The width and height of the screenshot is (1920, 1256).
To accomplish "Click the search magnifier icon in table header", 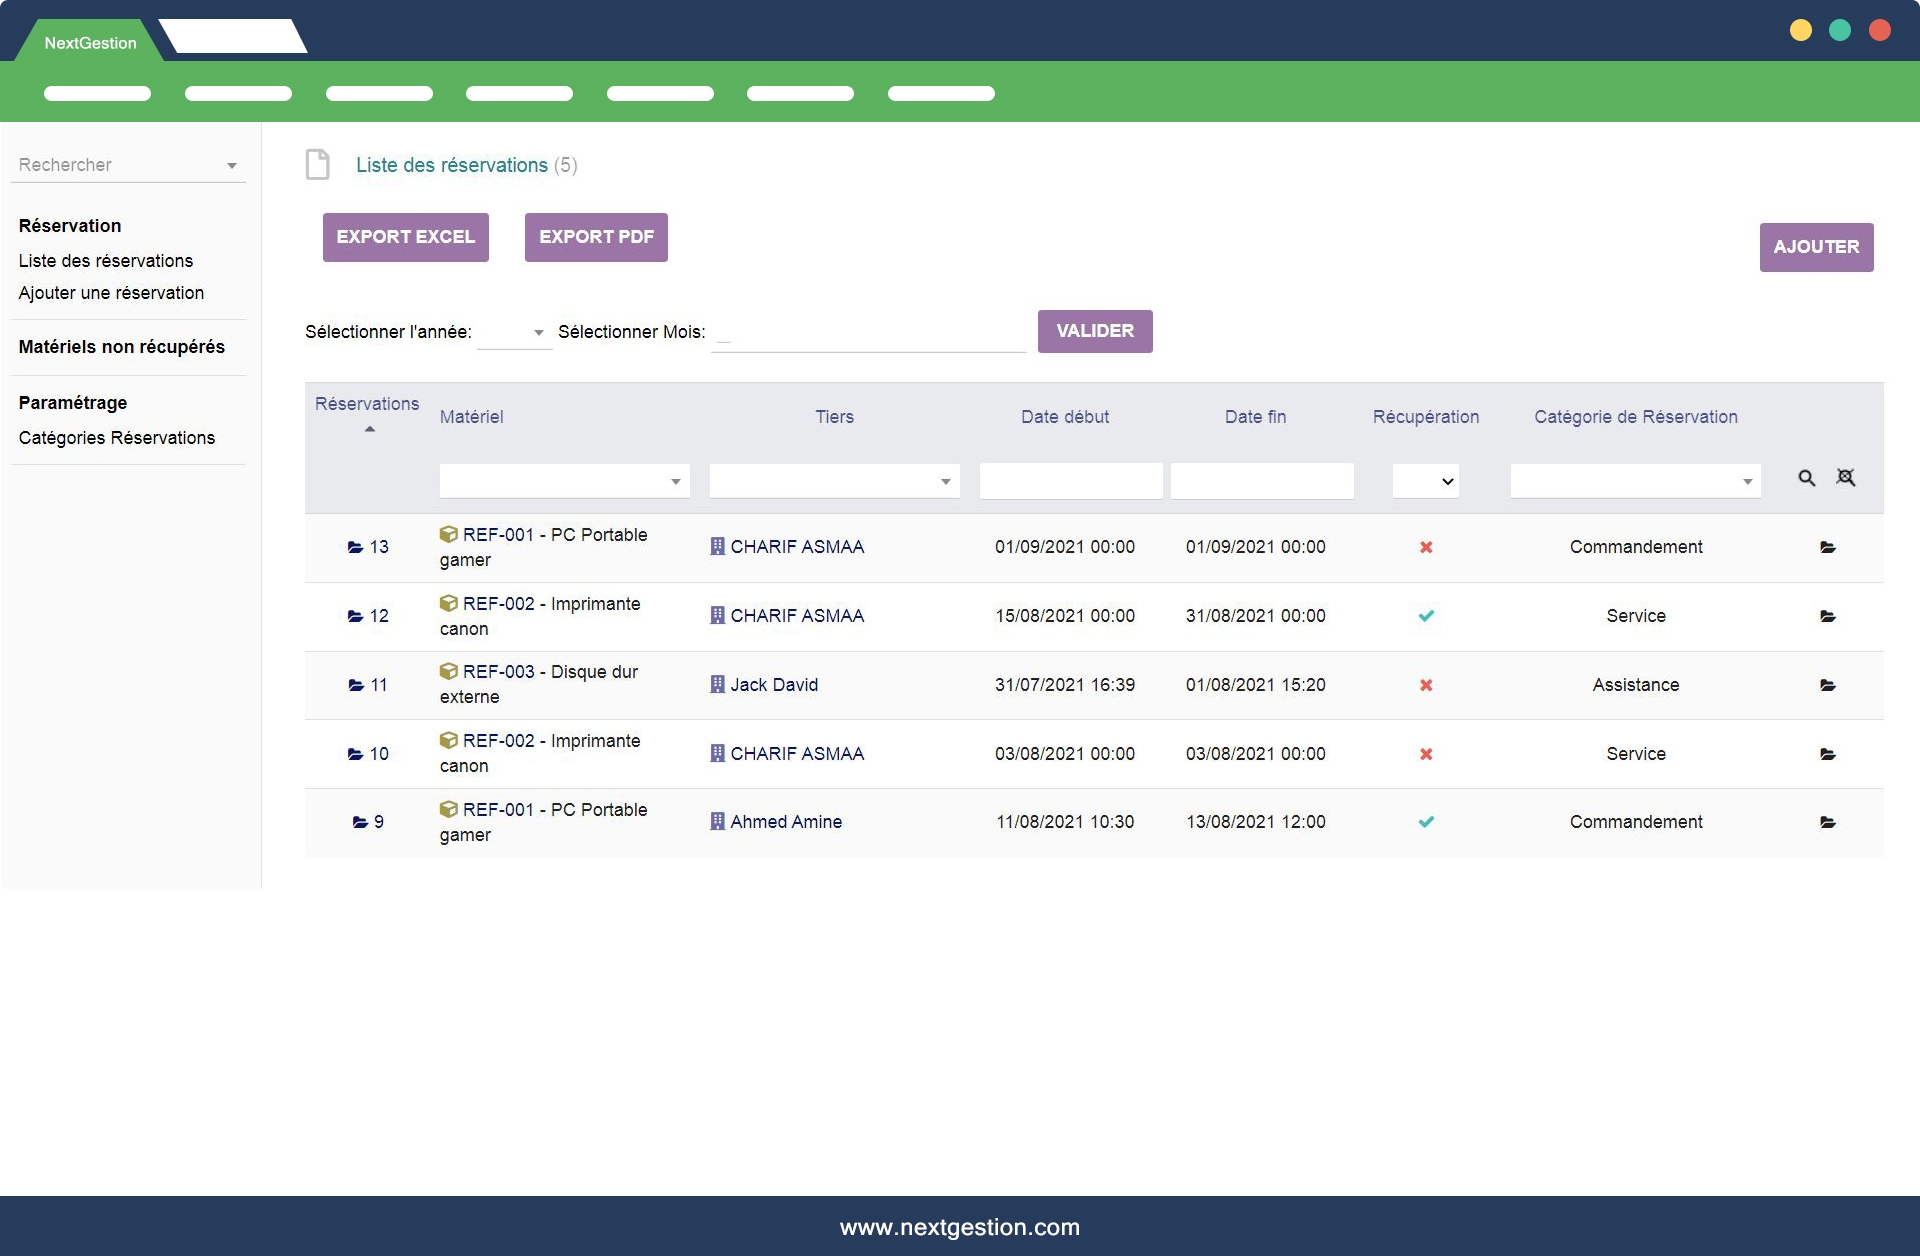I will point(1806,479).
